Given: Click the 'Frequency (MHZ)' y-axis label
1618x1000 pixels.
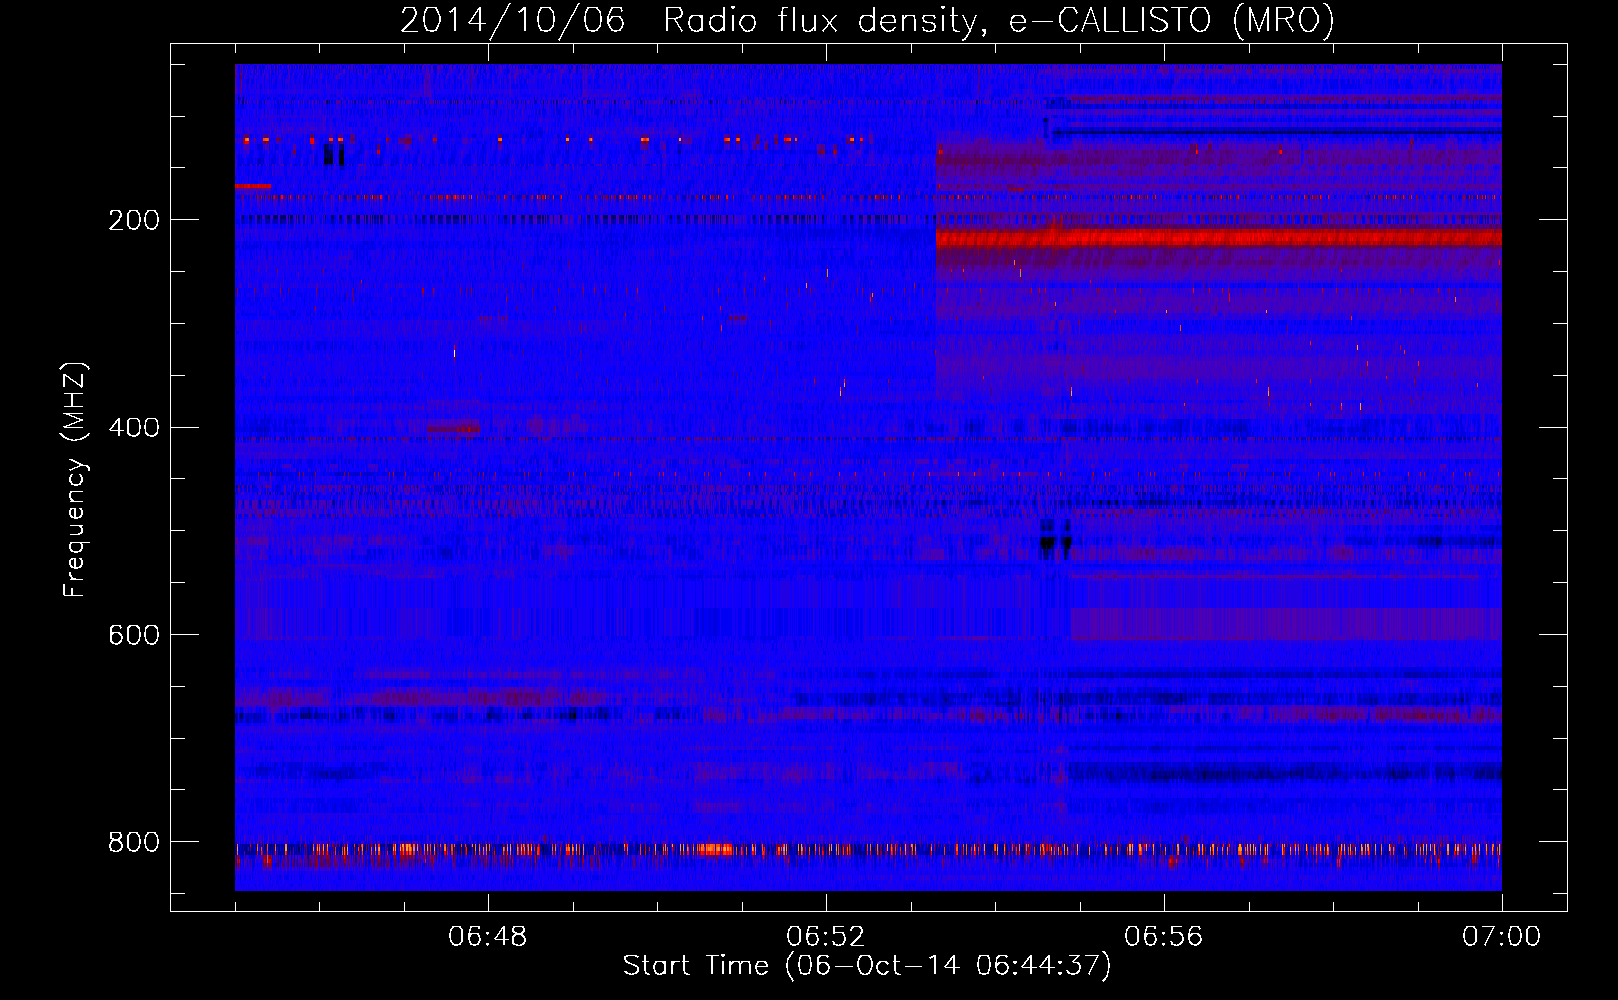Looking at the screenshot, I should (x=75, y=480).
